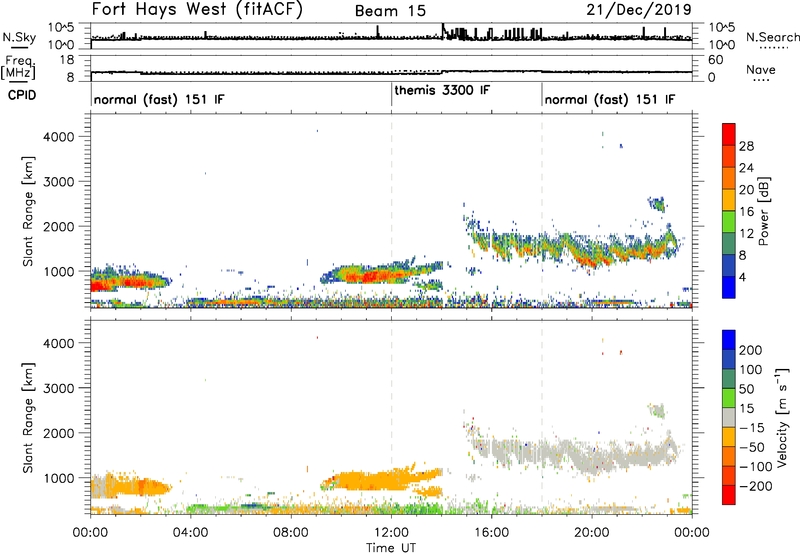800x554 pixels.
Task: Click the '16' power scale value
Action: click(x=746, y=212)
